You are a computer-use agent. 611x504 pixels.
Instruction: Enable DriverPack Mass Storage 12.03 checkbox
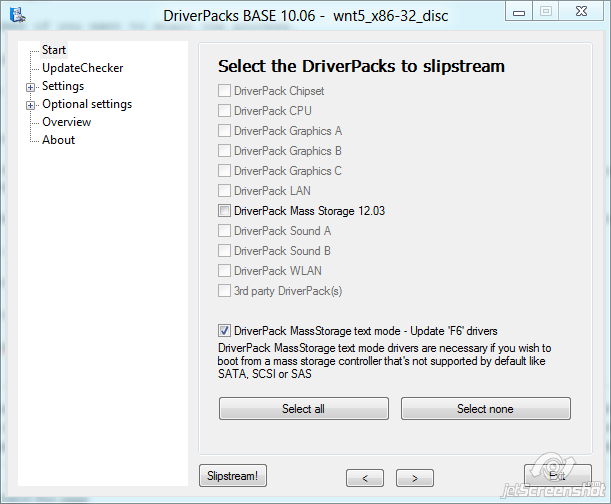[224, 211]
